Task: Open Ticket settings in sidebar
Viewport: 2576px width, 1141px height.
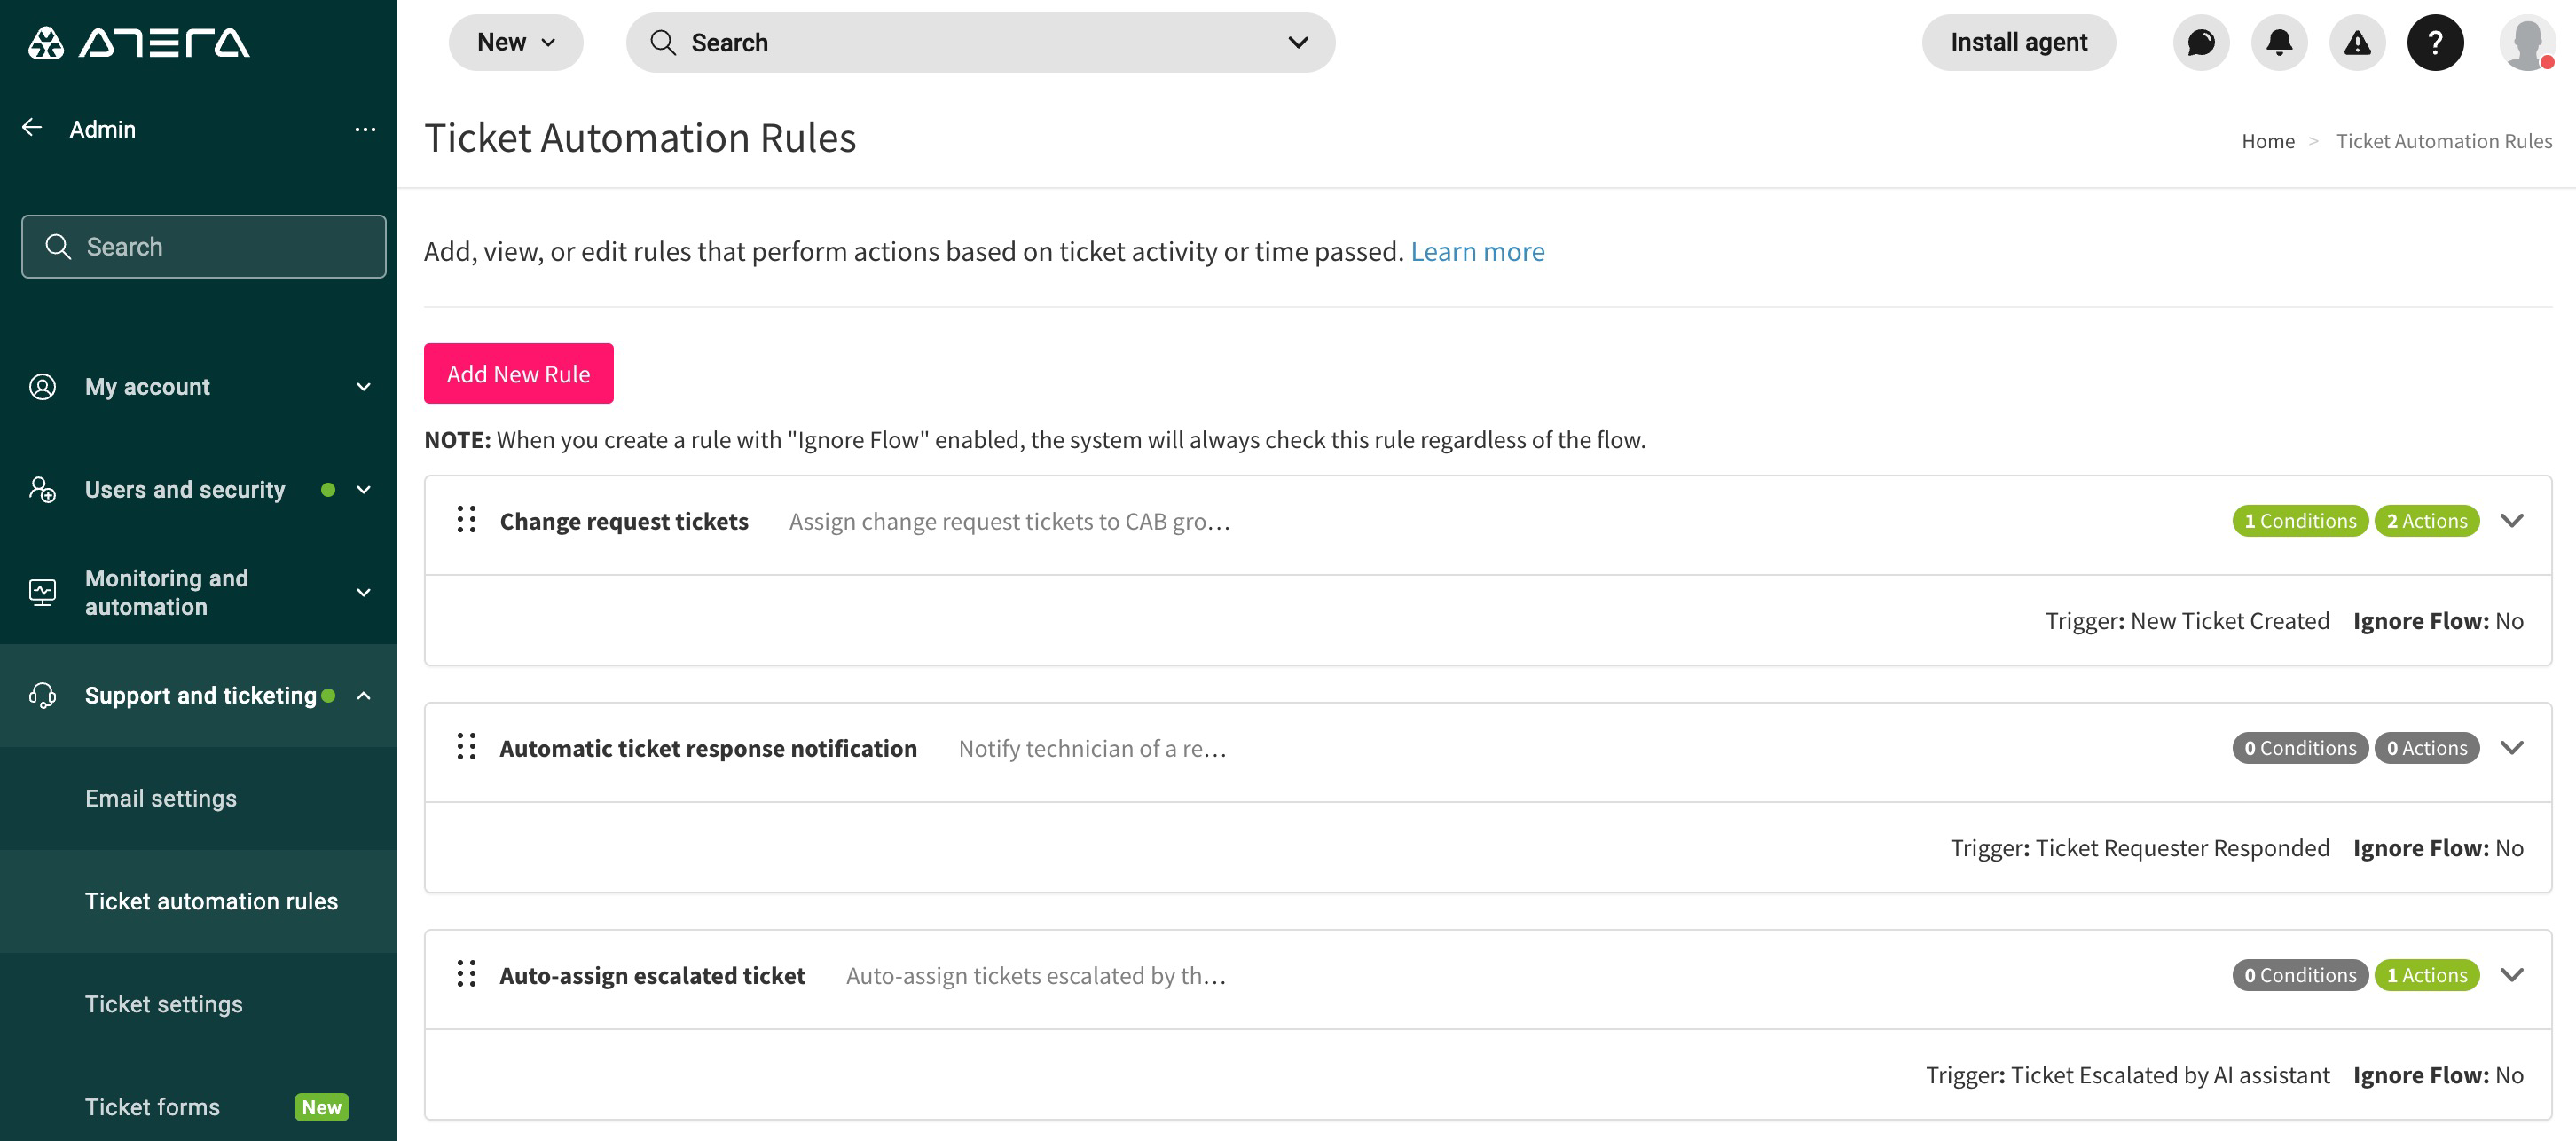Action: [164, 1004]
